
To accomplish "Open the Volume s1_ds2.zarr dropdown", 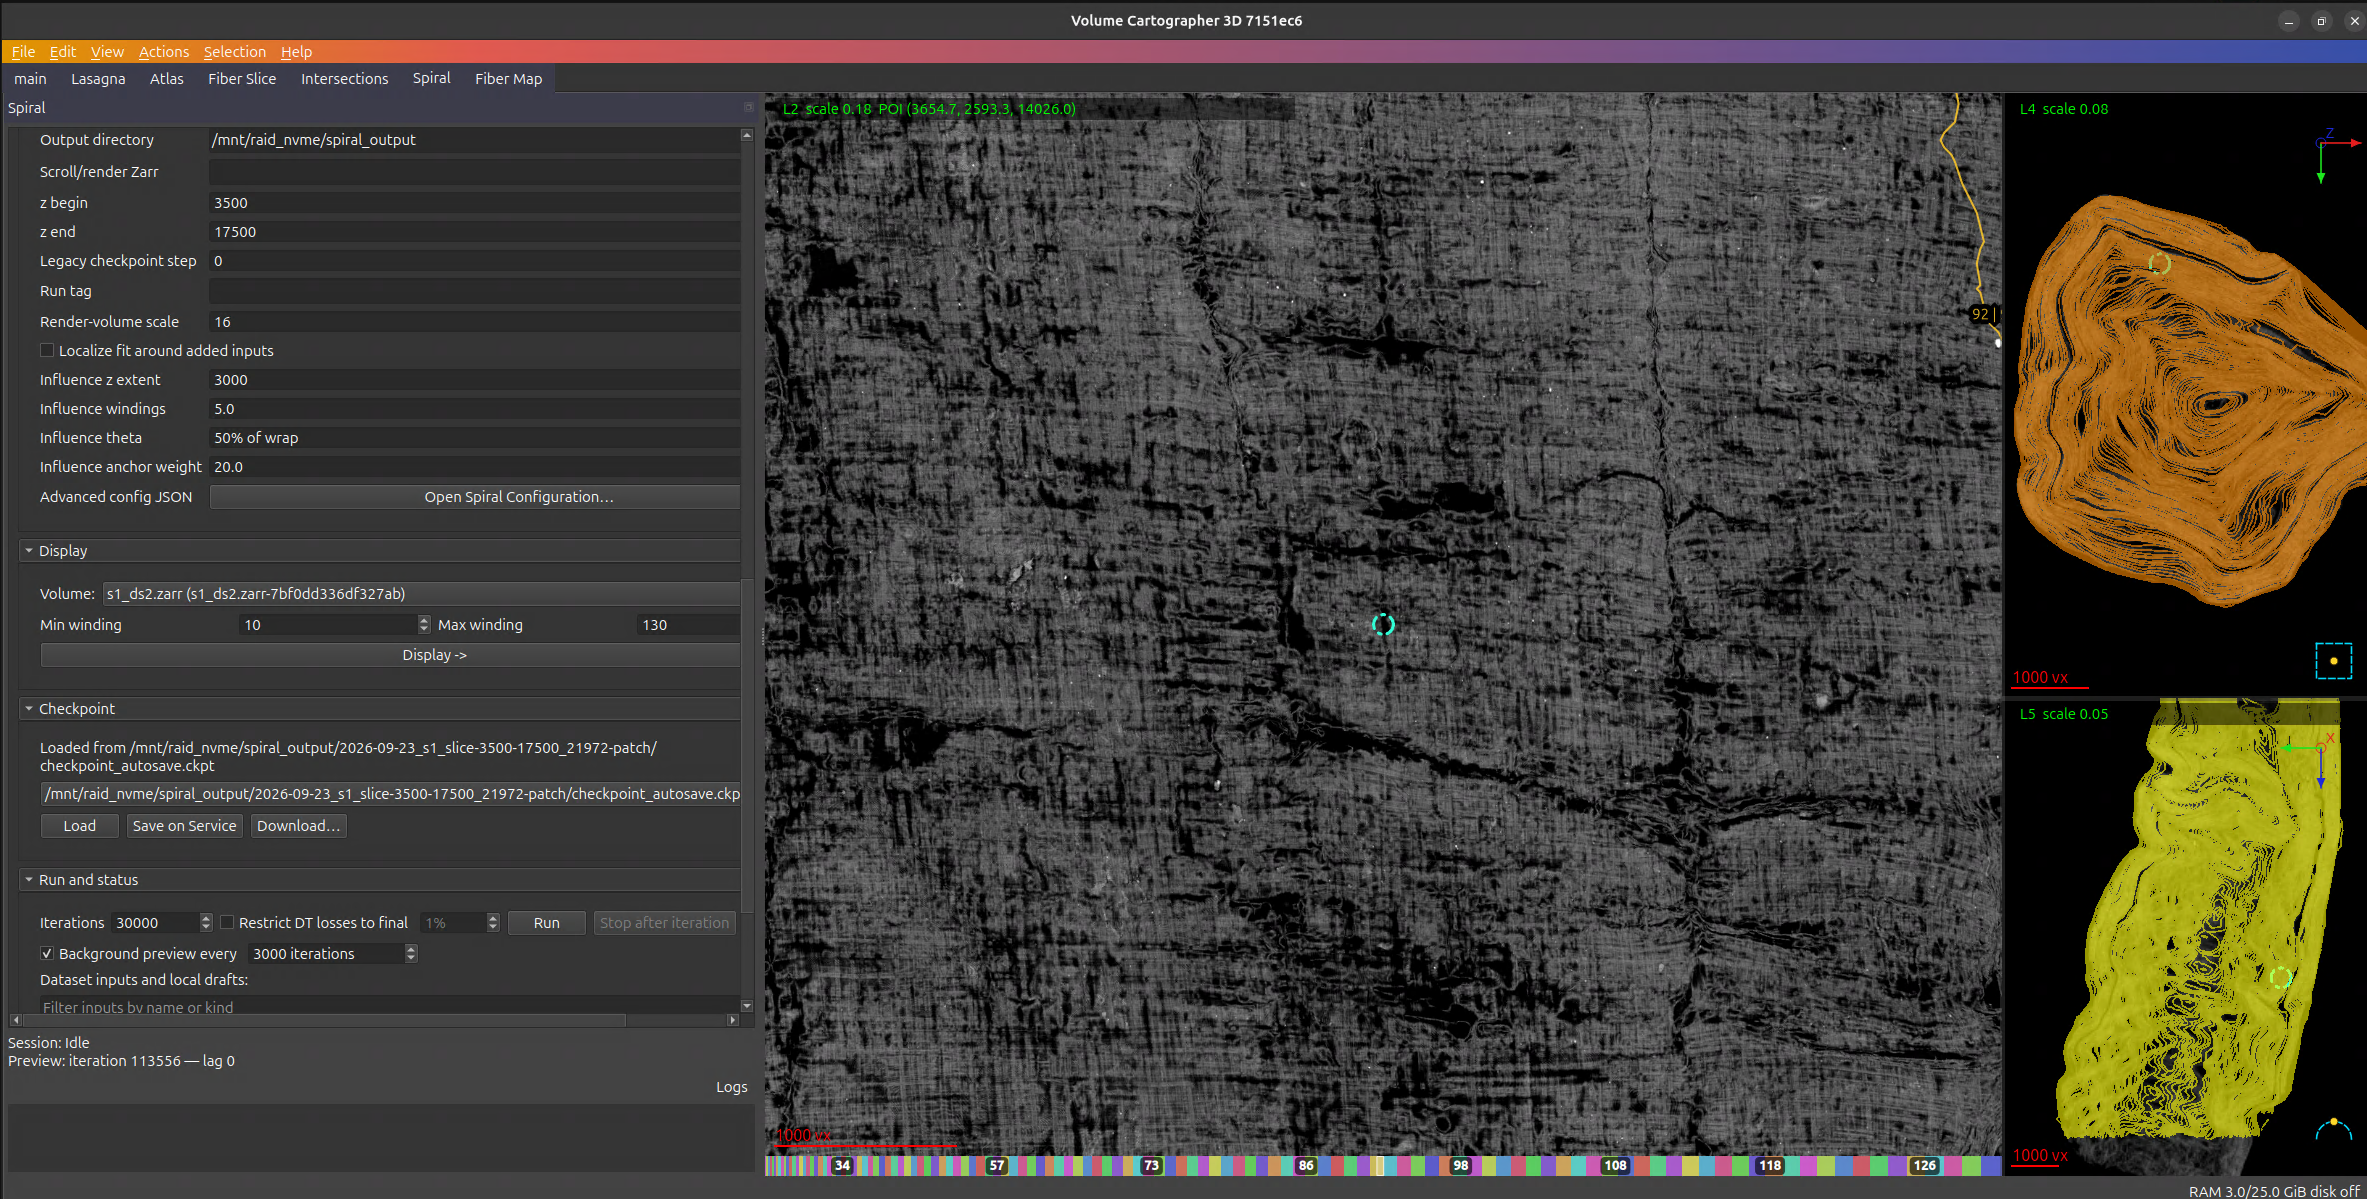I will pos(421,594).
